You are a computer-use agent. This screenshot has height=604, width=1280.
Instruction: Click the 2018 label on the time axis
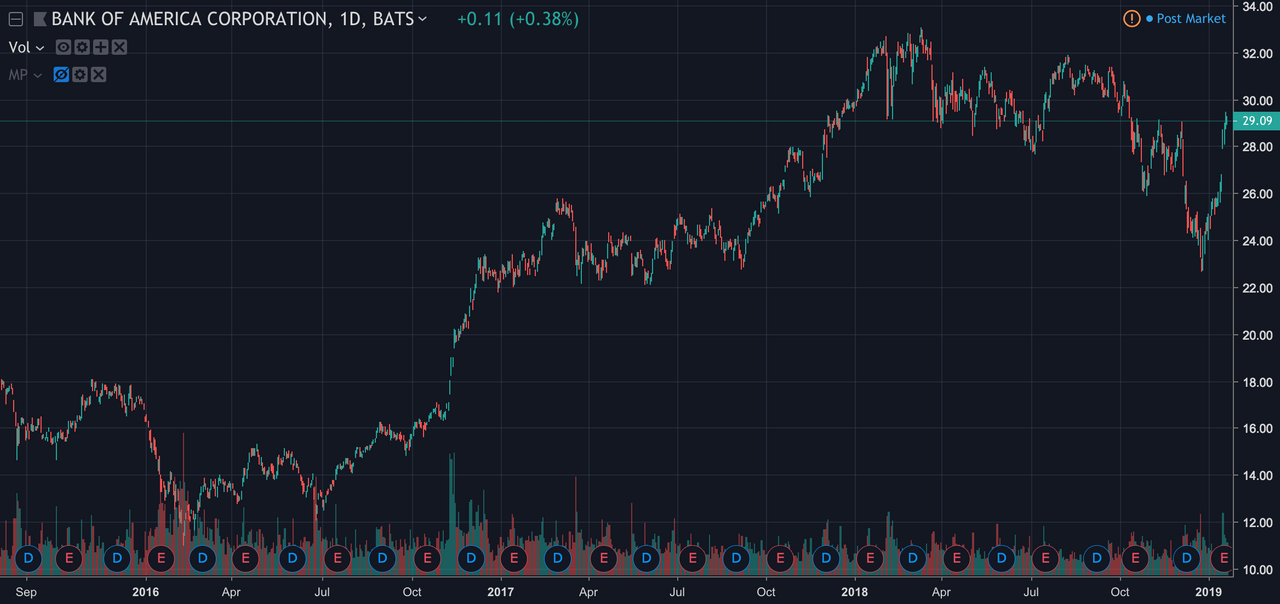[x=854, y=592]
